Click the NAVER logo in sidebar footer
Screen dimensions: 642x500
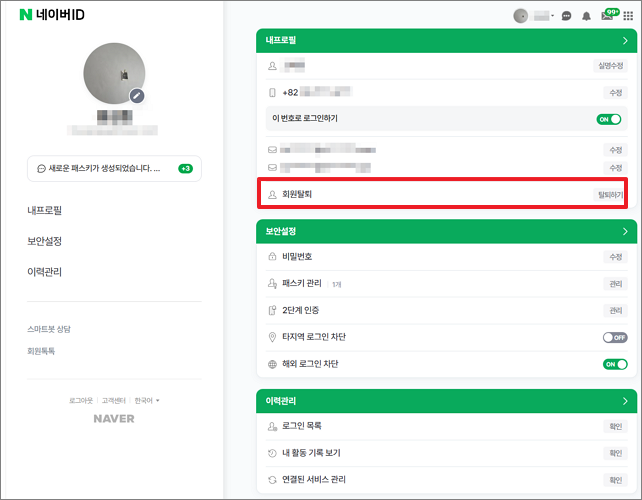point(113,418)
